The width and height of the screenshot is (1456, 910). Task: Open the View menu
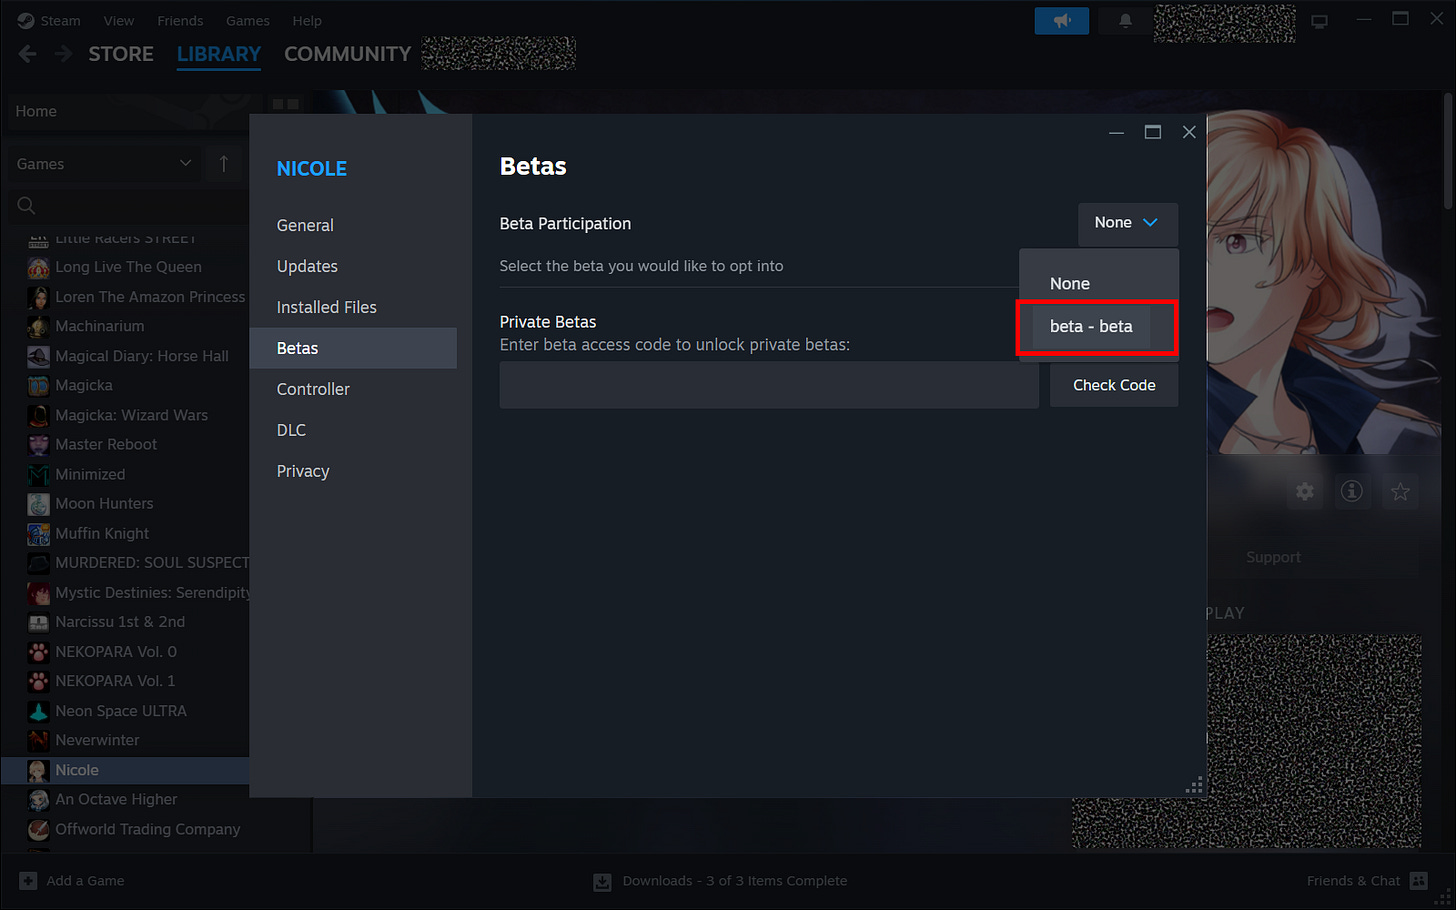coord(118,21)
